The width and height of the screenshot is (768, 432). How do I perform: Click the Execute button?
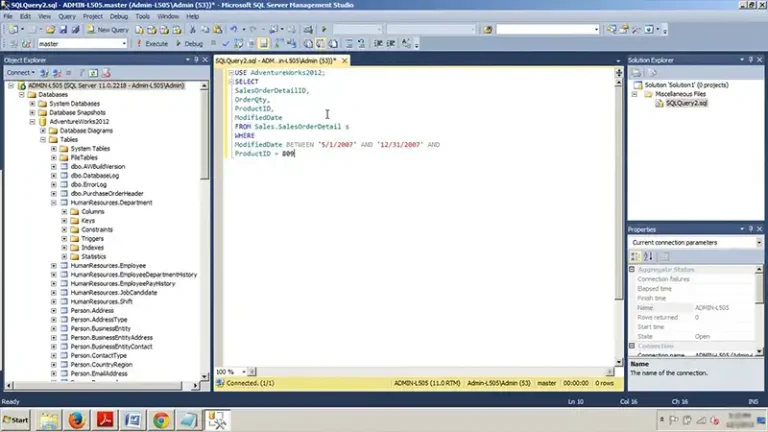[x=152, y=44]
